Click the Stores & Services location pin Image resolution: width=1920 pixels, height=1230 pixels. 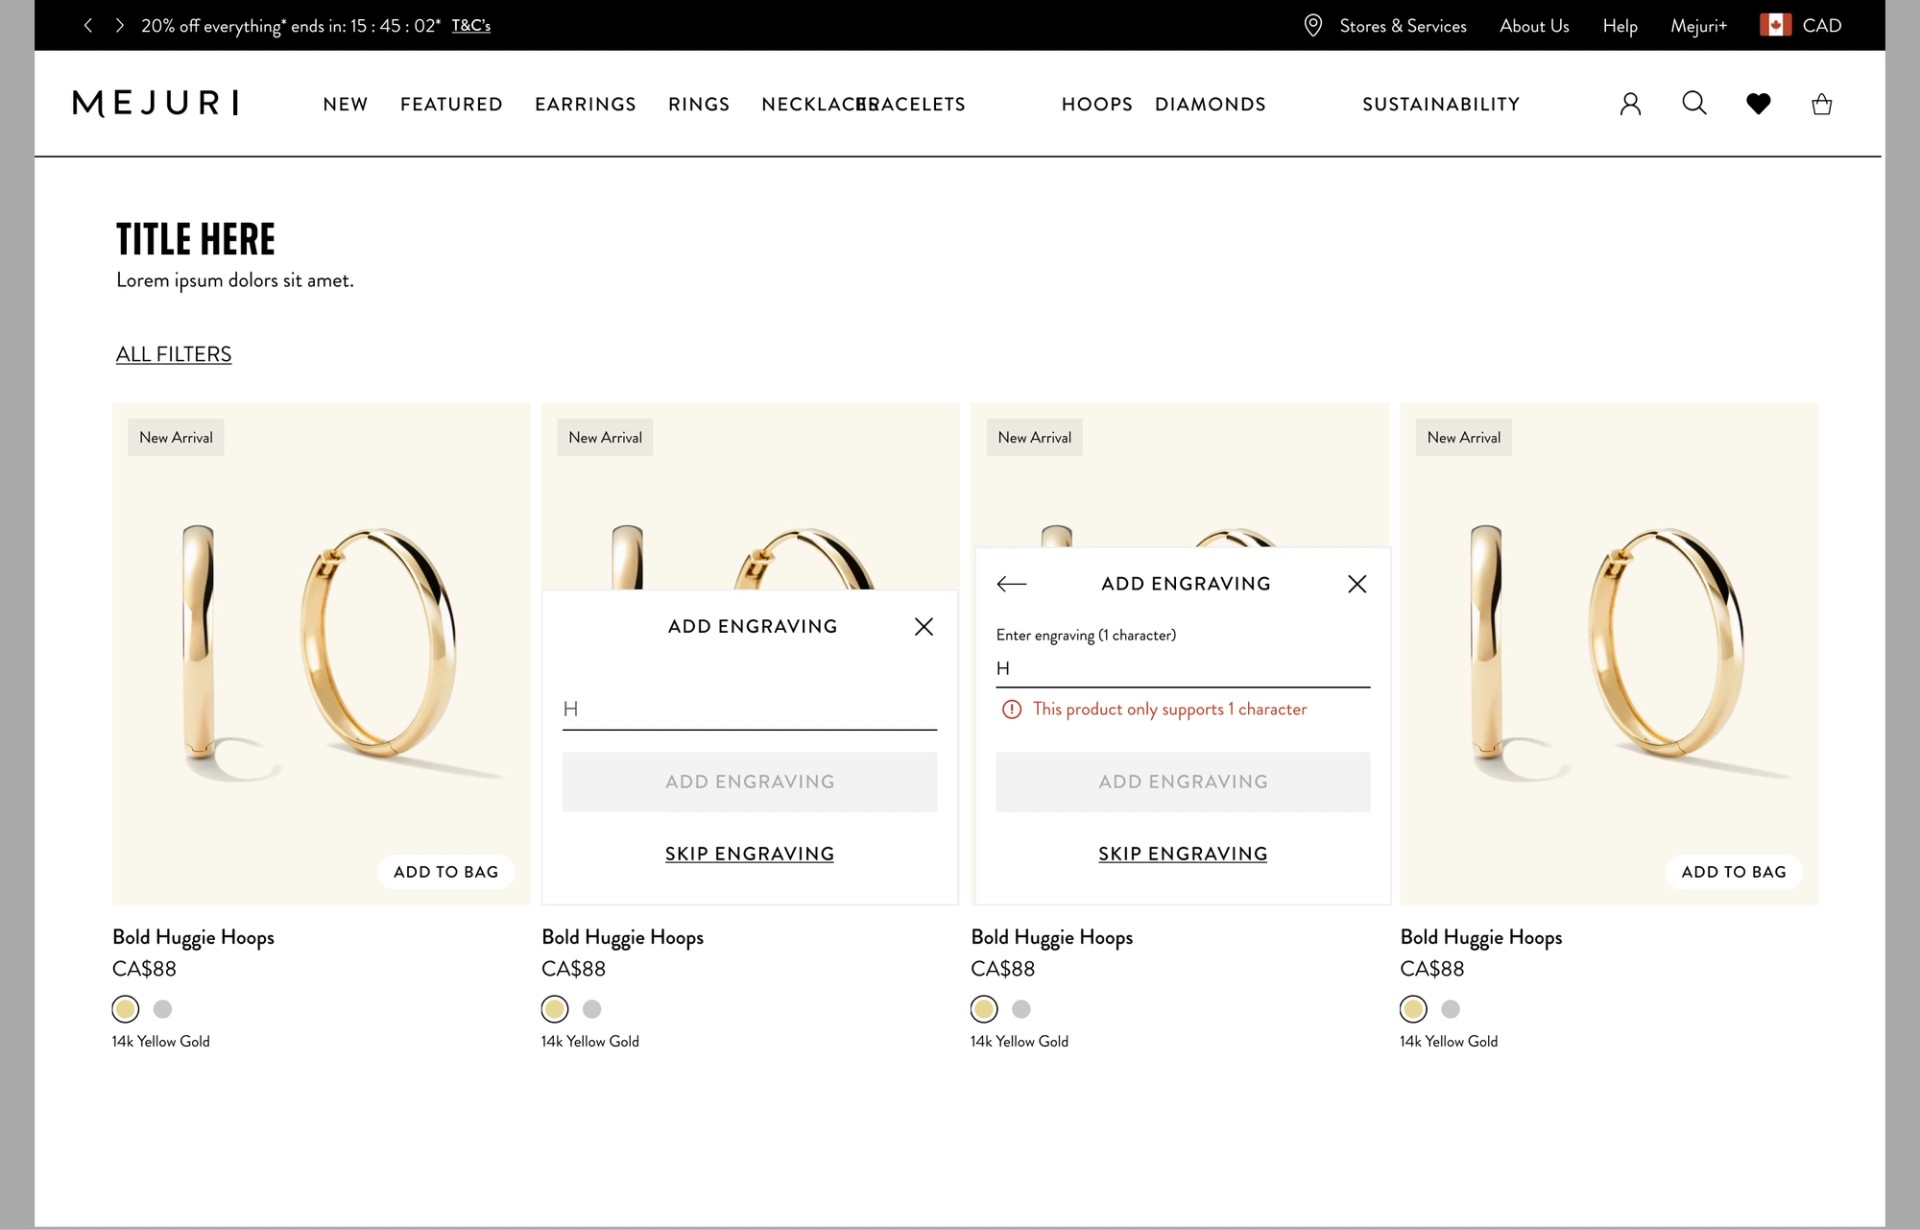pyautogui.click(x=1313, y=26)
